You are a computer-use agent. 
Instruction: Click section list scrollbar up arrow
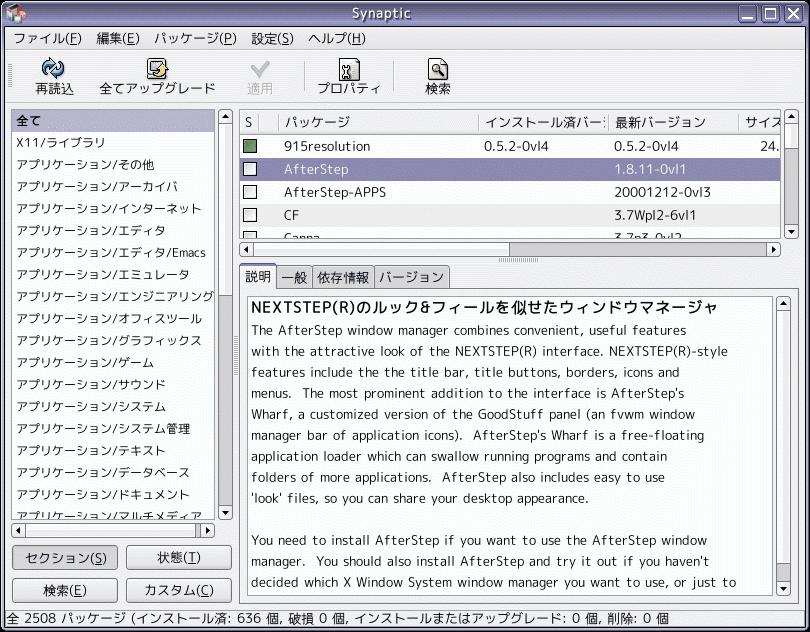[225, 116]
